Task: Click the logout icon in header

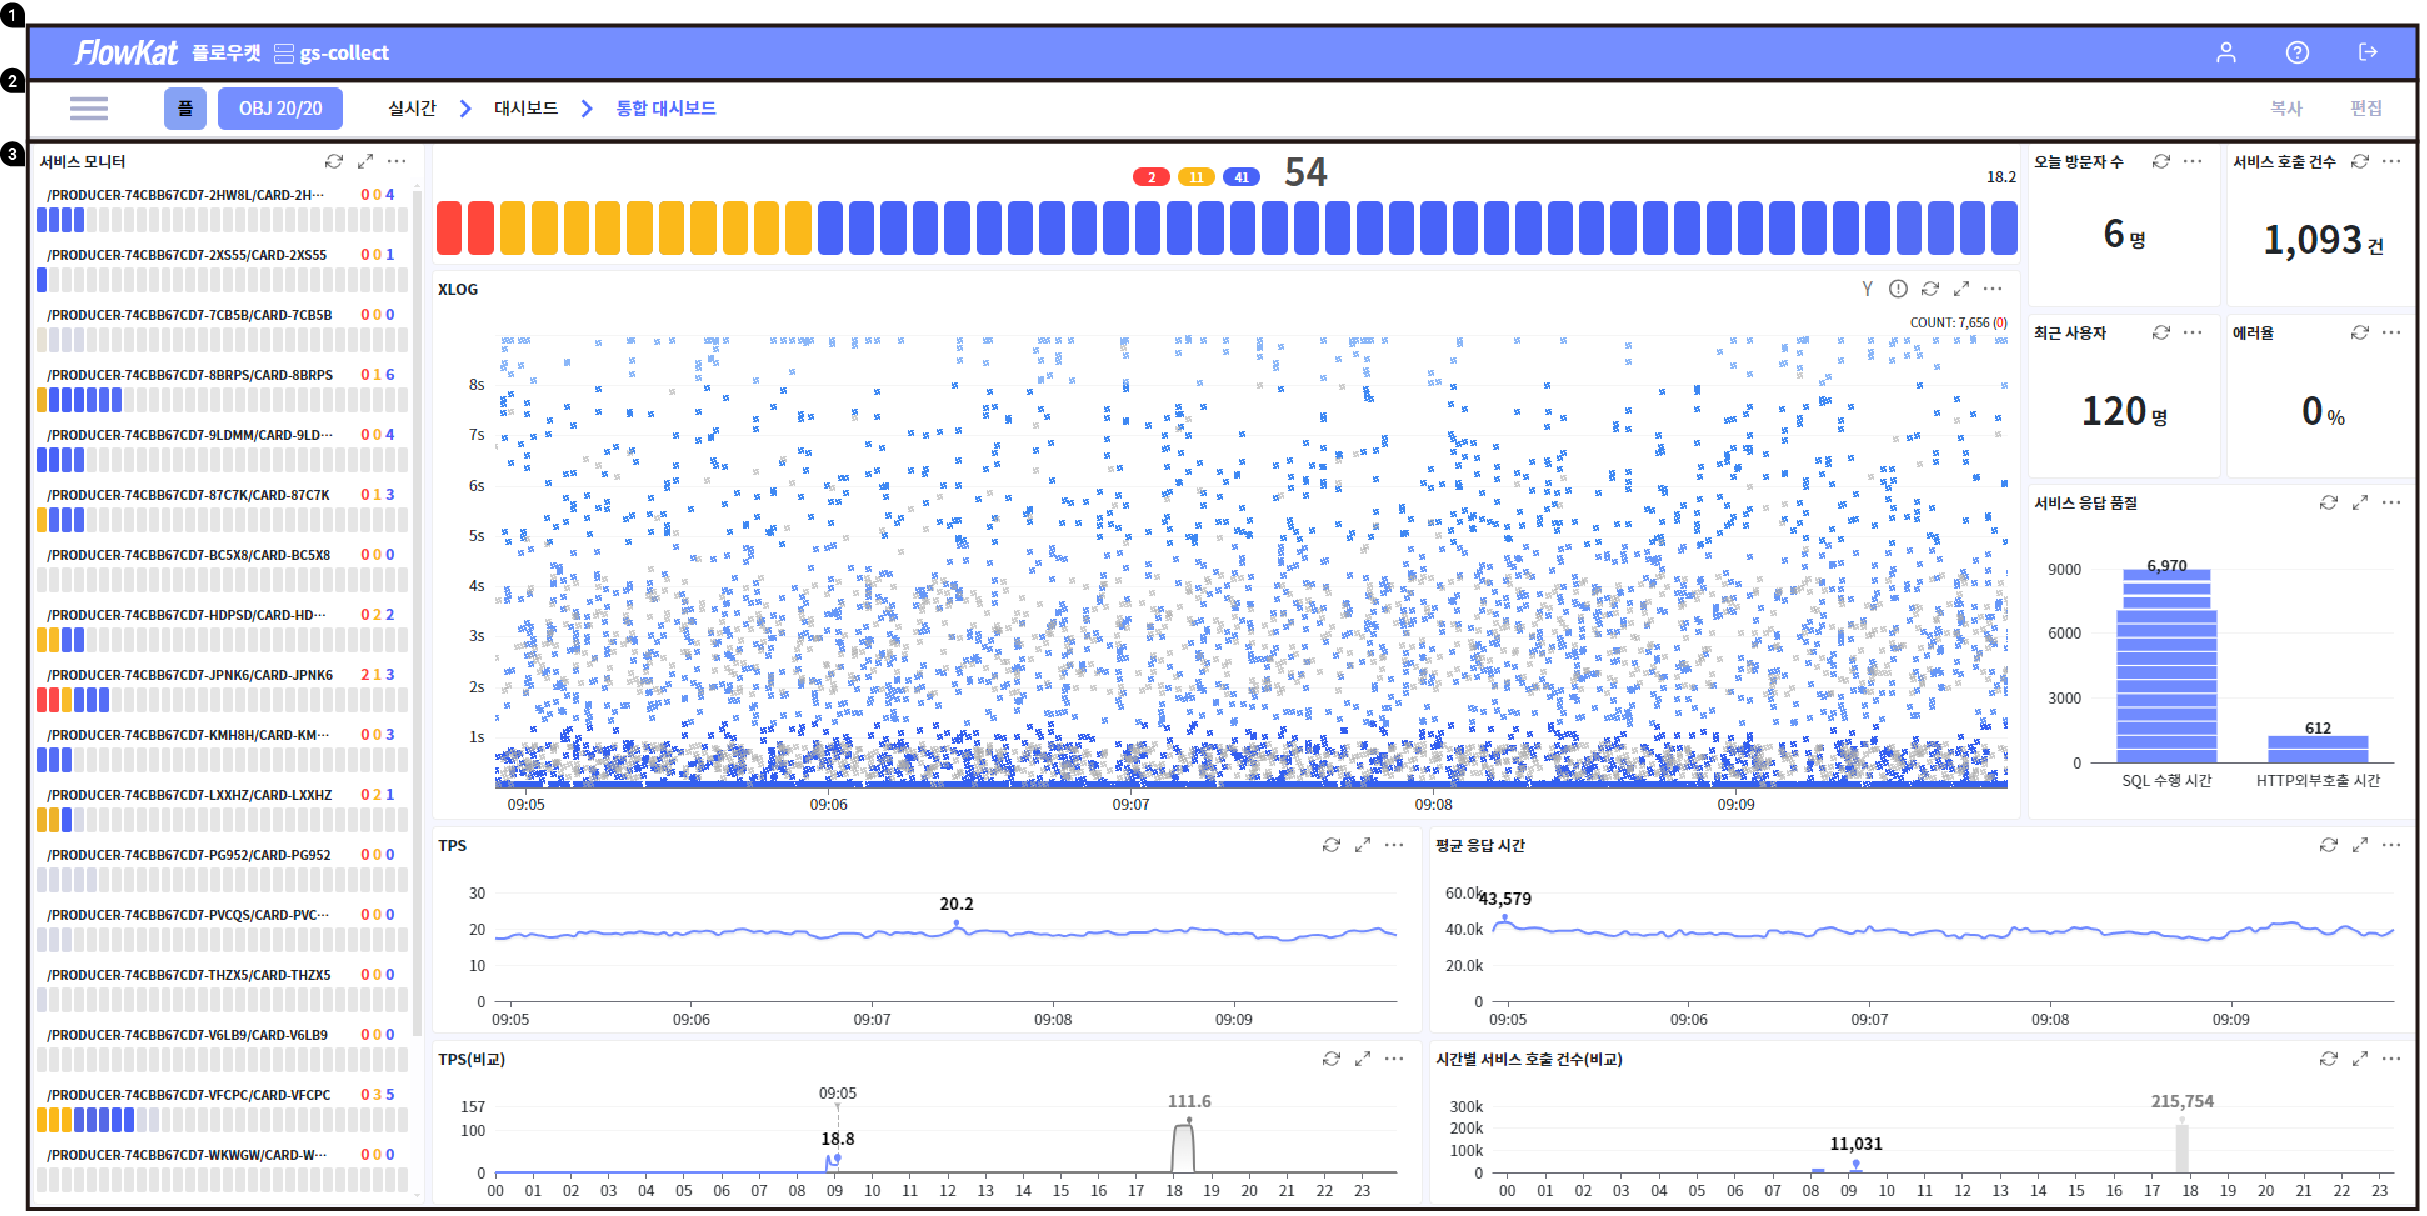Action: (2367, 52)
